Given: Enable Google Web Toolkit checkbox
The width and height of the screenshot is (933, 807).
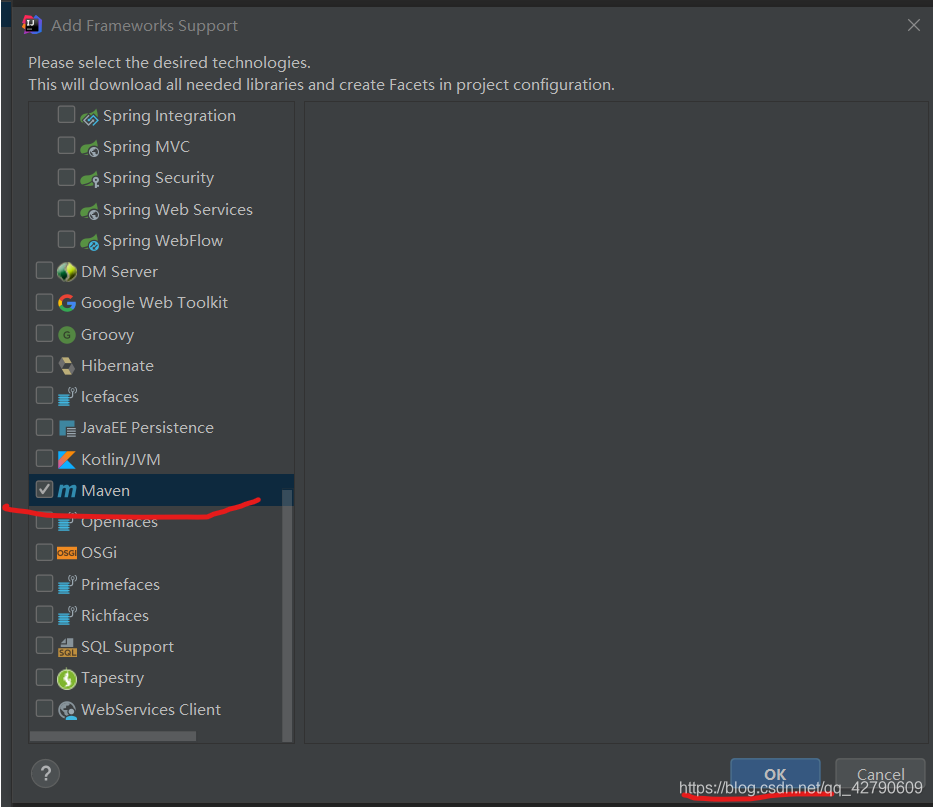Looking at the screenshot, I should pos(44,302).
